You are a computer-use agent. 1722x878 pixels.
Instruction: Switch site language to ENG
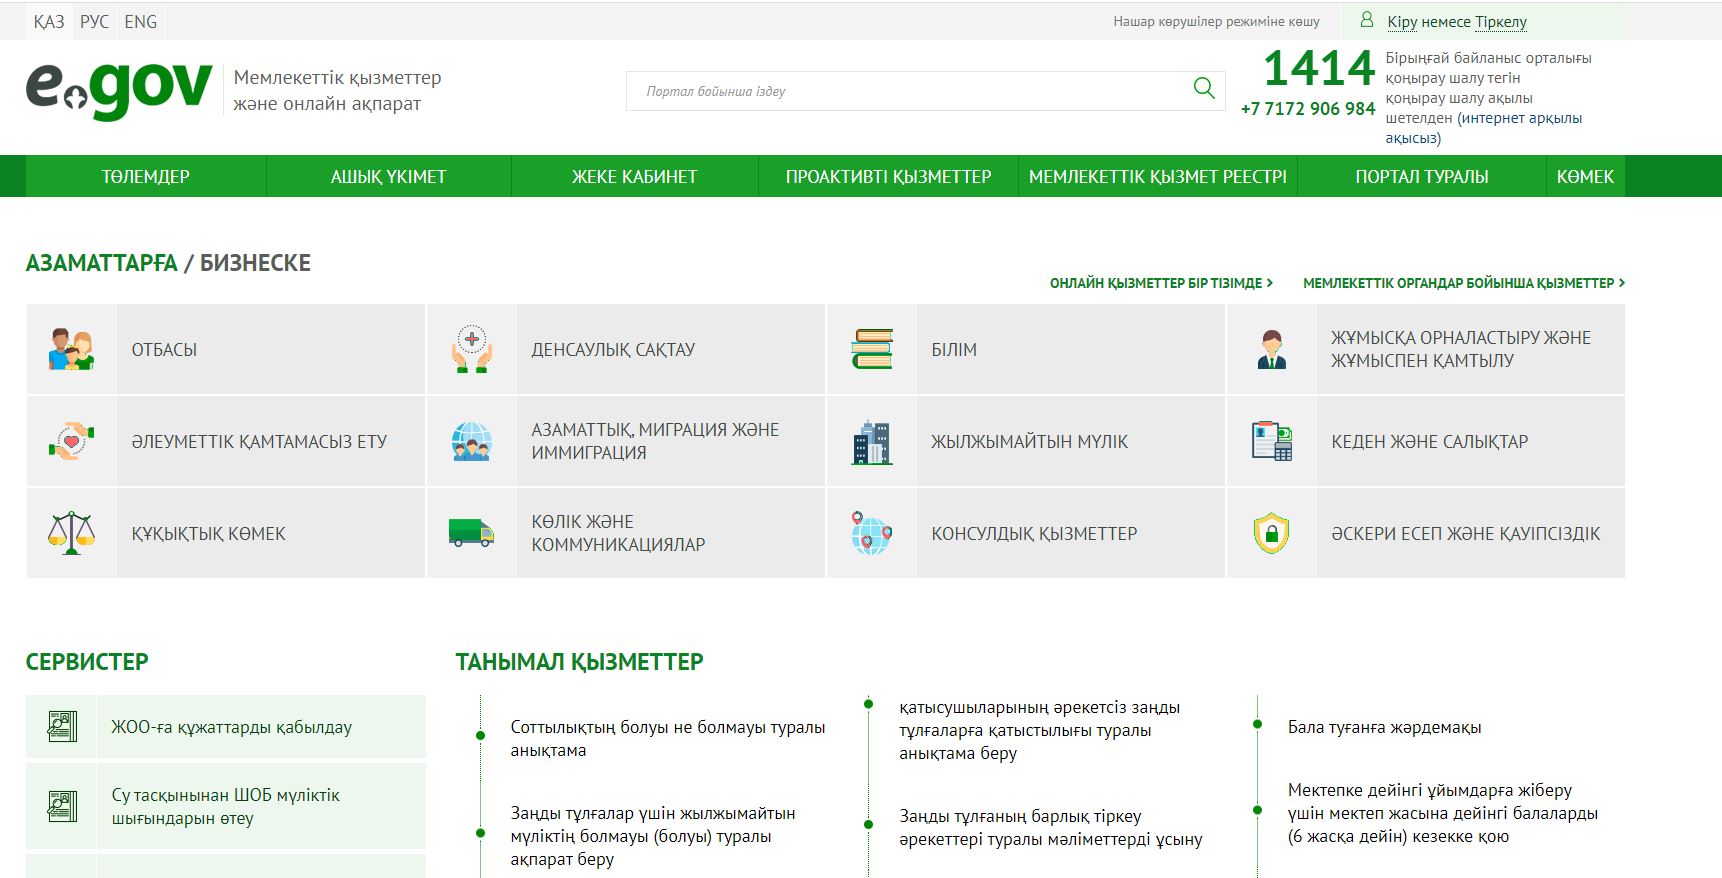[141, 22]
